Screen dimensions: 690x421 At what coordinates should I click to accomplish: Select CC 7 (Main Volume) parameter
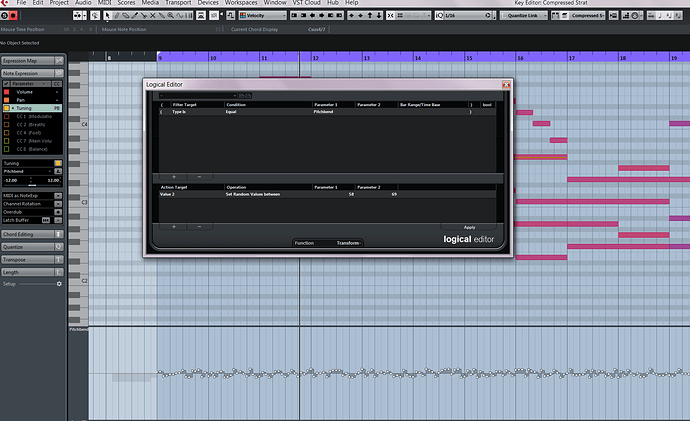click(x=34, y=141)
